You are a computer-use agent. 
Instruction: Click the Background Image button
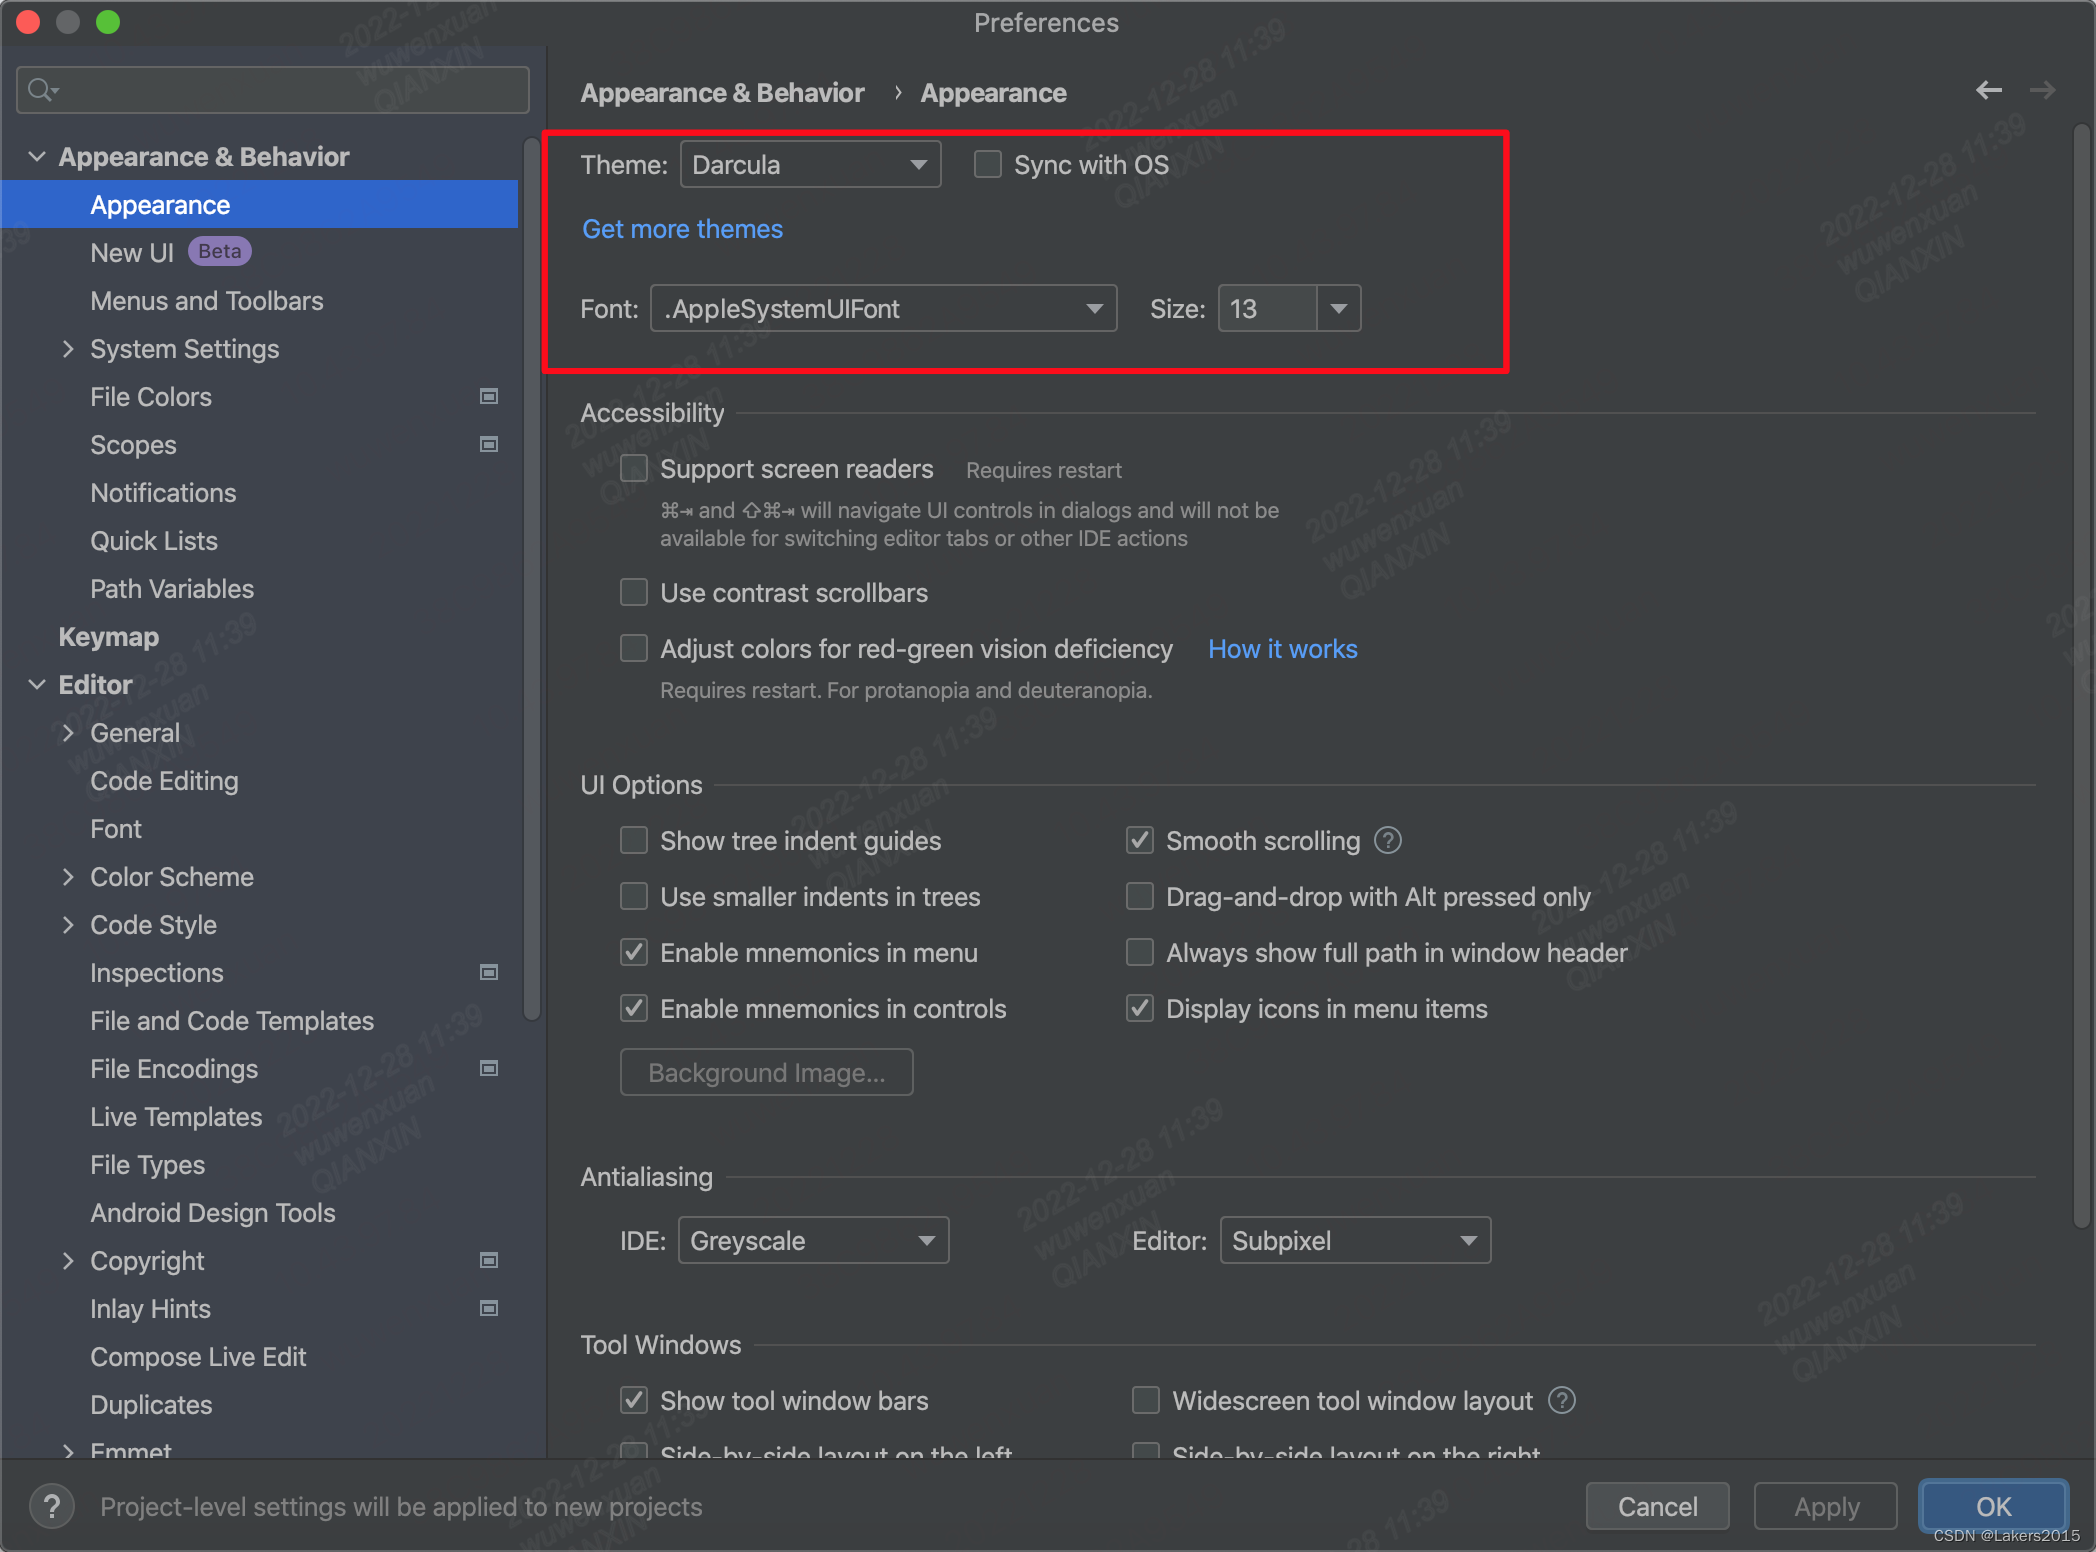coord(766,1073)
